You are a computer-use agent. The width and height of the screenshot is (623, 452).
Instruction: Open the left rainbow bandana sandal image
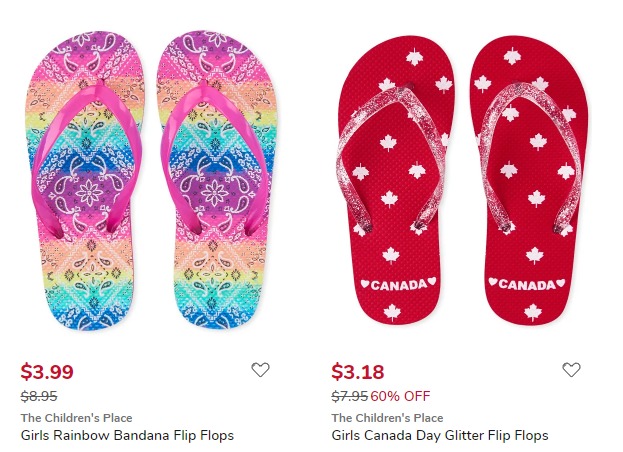point(85,181)
